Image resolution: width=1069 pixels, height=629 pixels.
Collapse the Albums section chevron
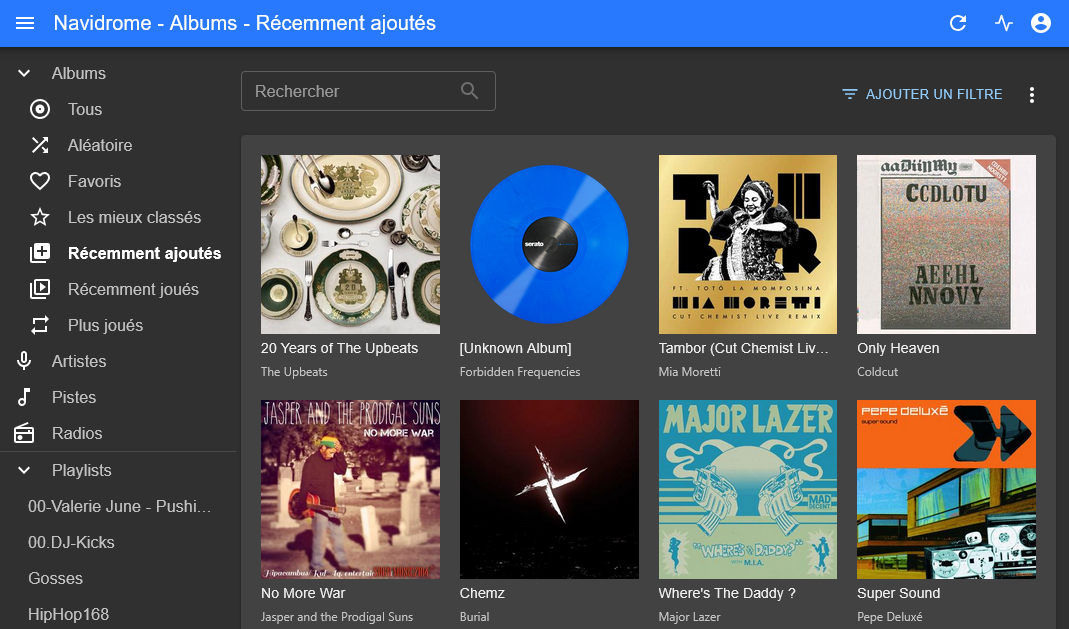point(25,73)
